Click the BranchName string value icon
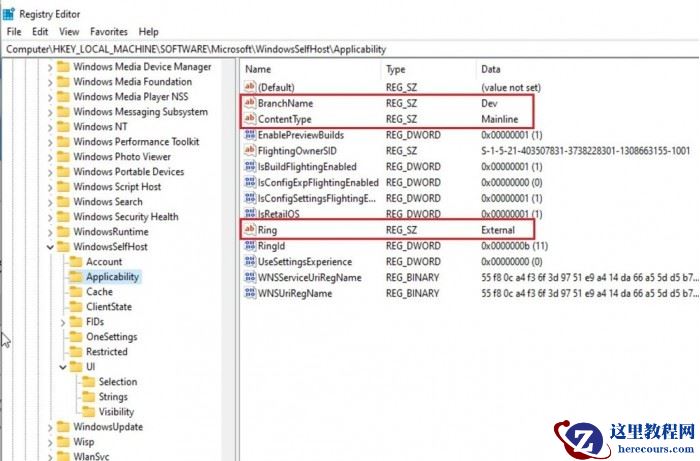 (x=250, y=103)
